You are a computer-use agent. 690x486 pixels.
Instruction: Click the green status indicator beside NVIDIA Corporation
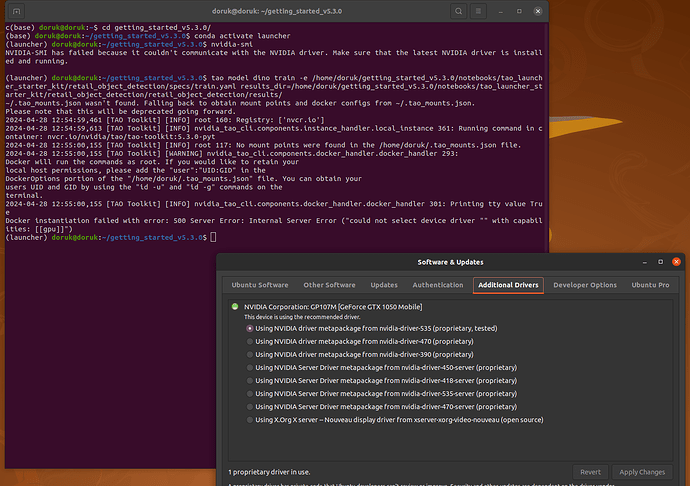(x=235, y=306)
